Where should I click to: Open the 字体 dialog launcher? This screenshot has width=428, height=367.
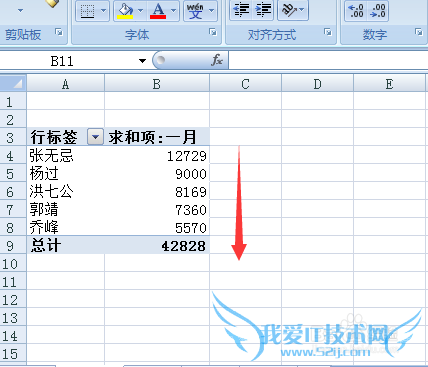point(213,32)
